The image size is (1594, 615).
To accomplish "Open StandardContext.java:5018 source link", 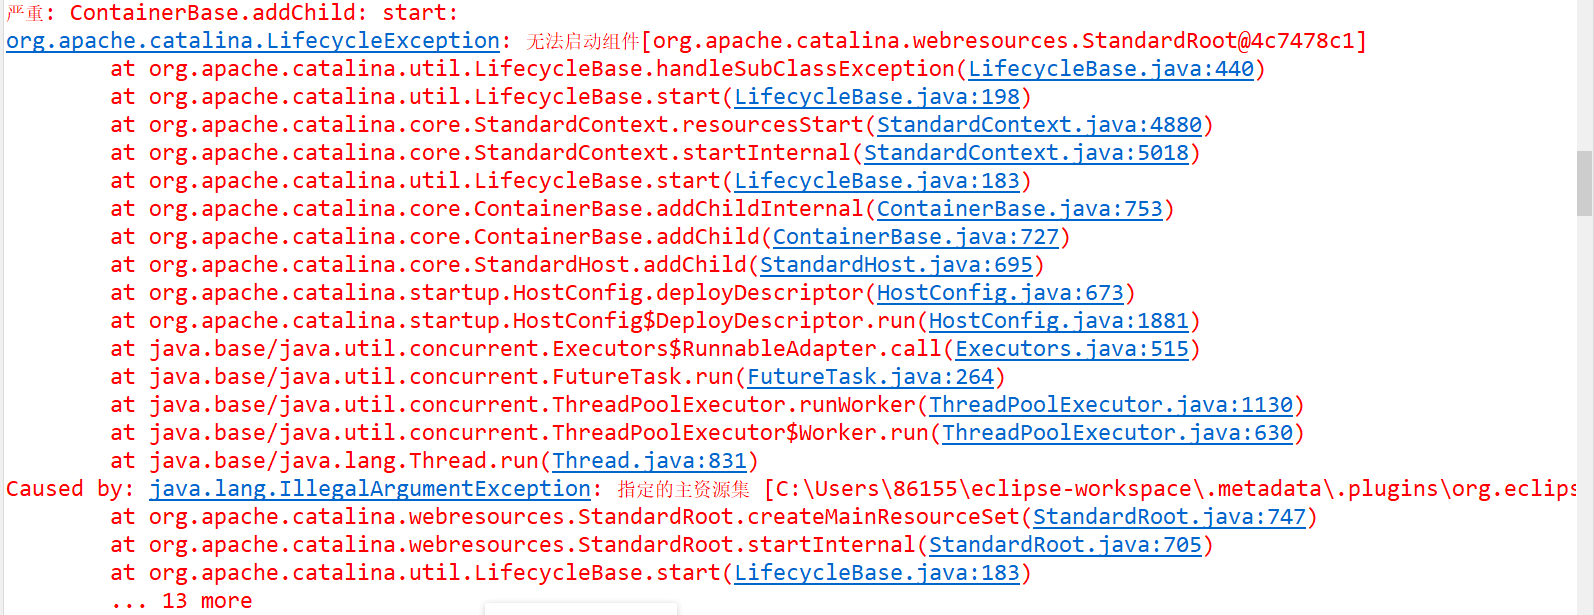I will click(x=1026, y=153).
